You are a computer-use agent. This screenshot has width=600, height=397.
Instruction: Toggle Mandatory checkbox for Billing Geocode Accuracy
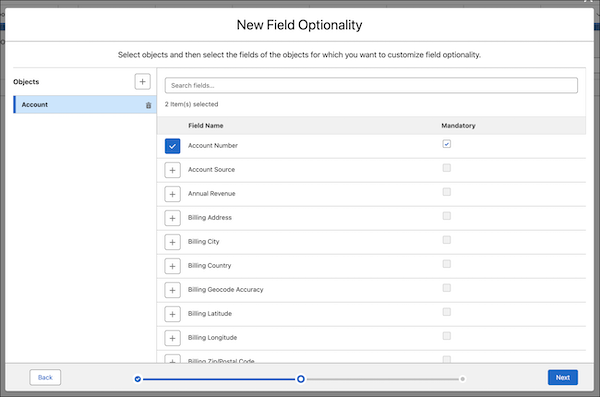(447, 288)
